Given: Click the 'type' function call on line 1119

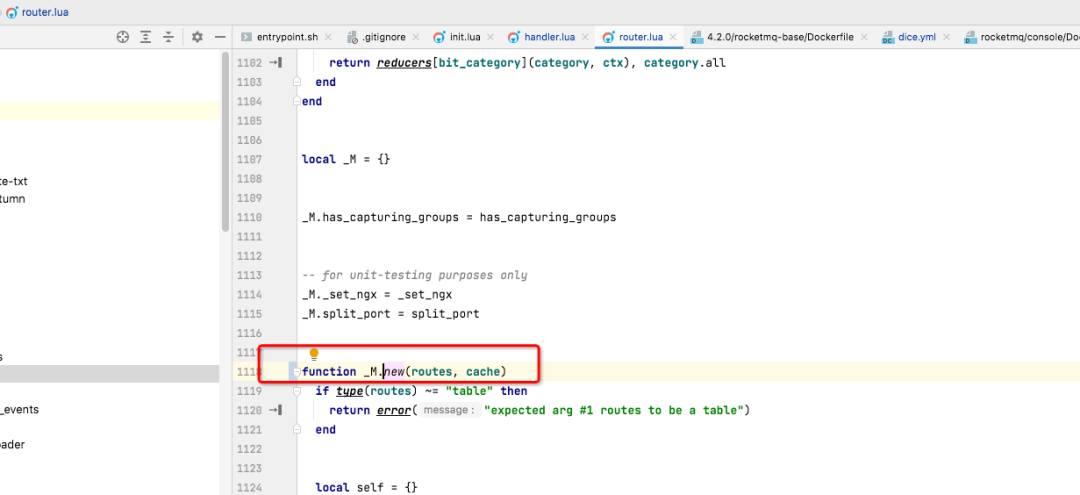Looking at the screenshot, I should (349, 391).
